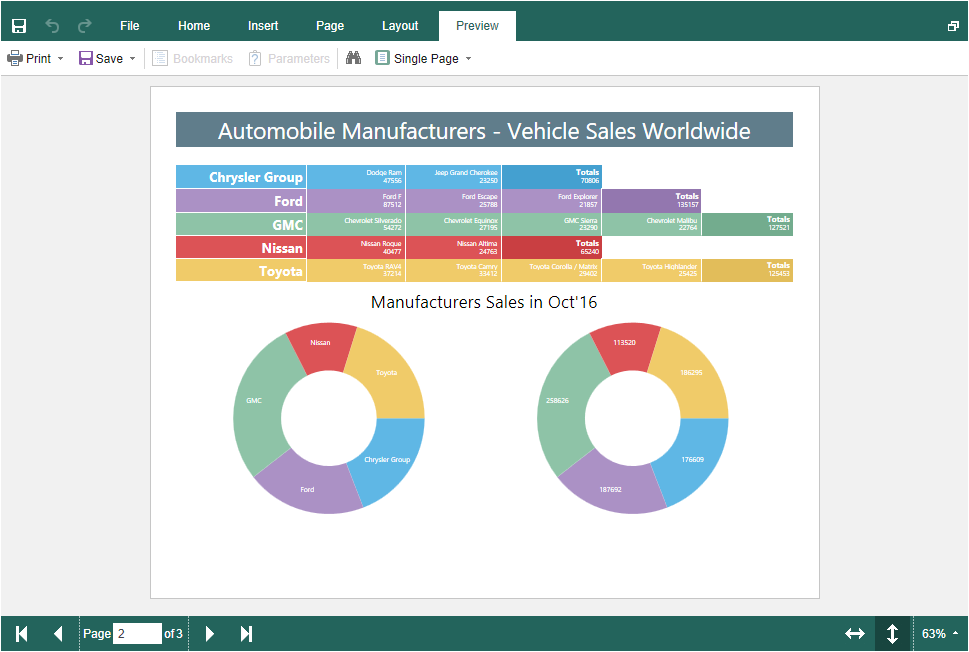Screen dimensions: 969x652
Task: Click the Manufacturers Sales in Oct'16 heading
Action: coord(484,302)
